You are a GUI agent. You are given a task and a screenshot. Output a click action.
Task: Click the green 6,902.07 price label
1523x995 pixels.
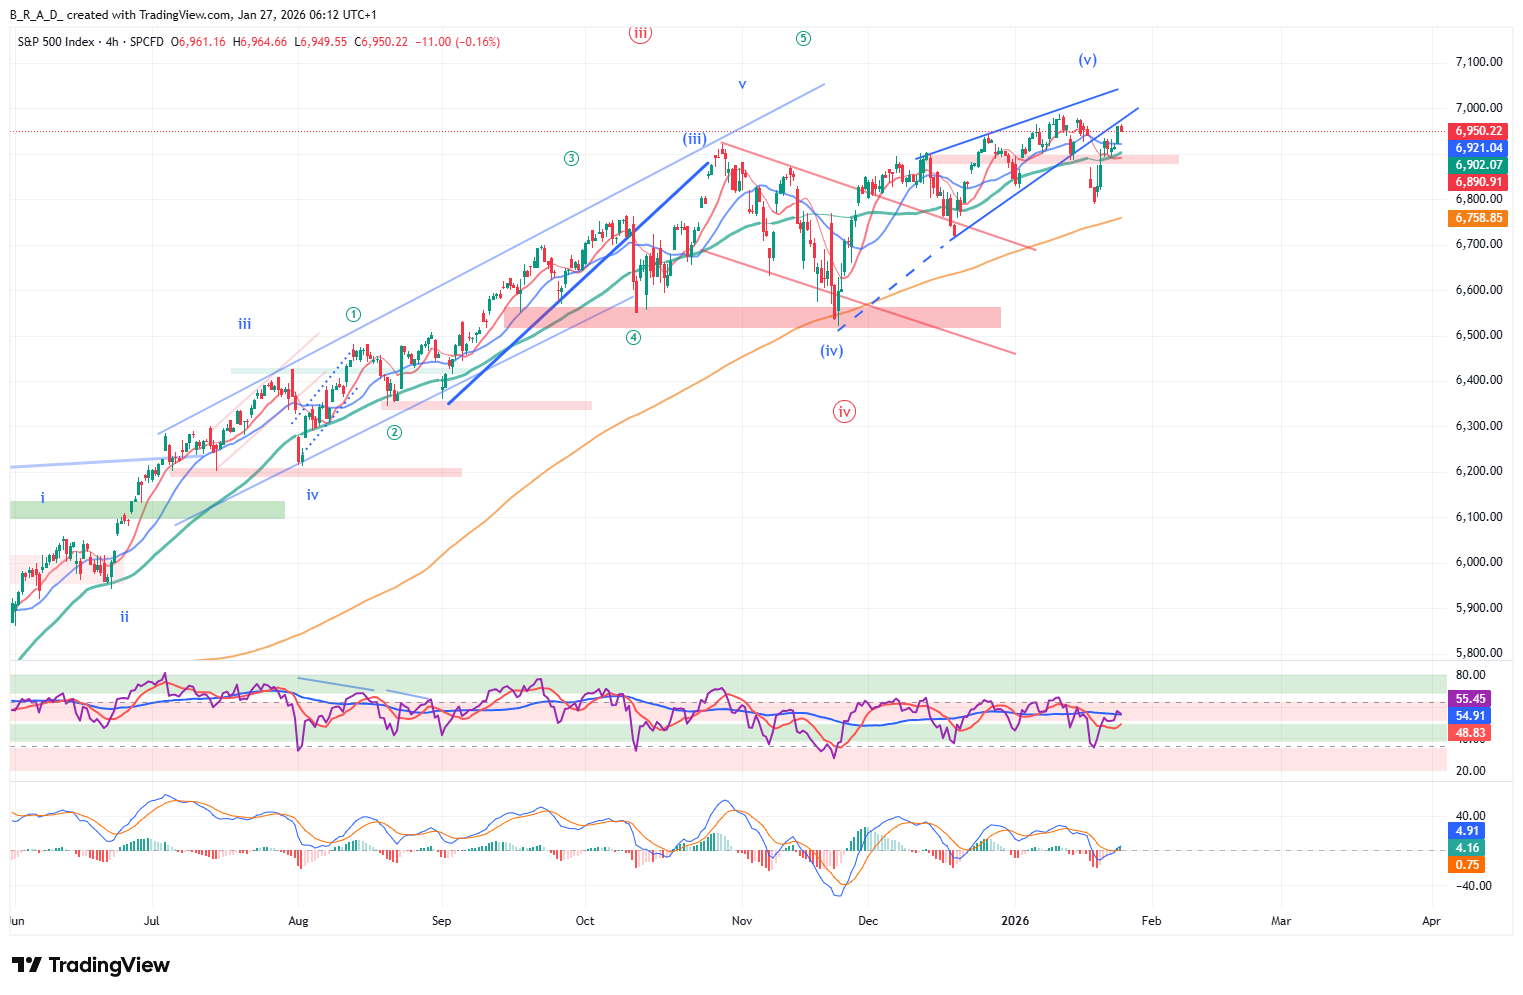click(1477, 165)
